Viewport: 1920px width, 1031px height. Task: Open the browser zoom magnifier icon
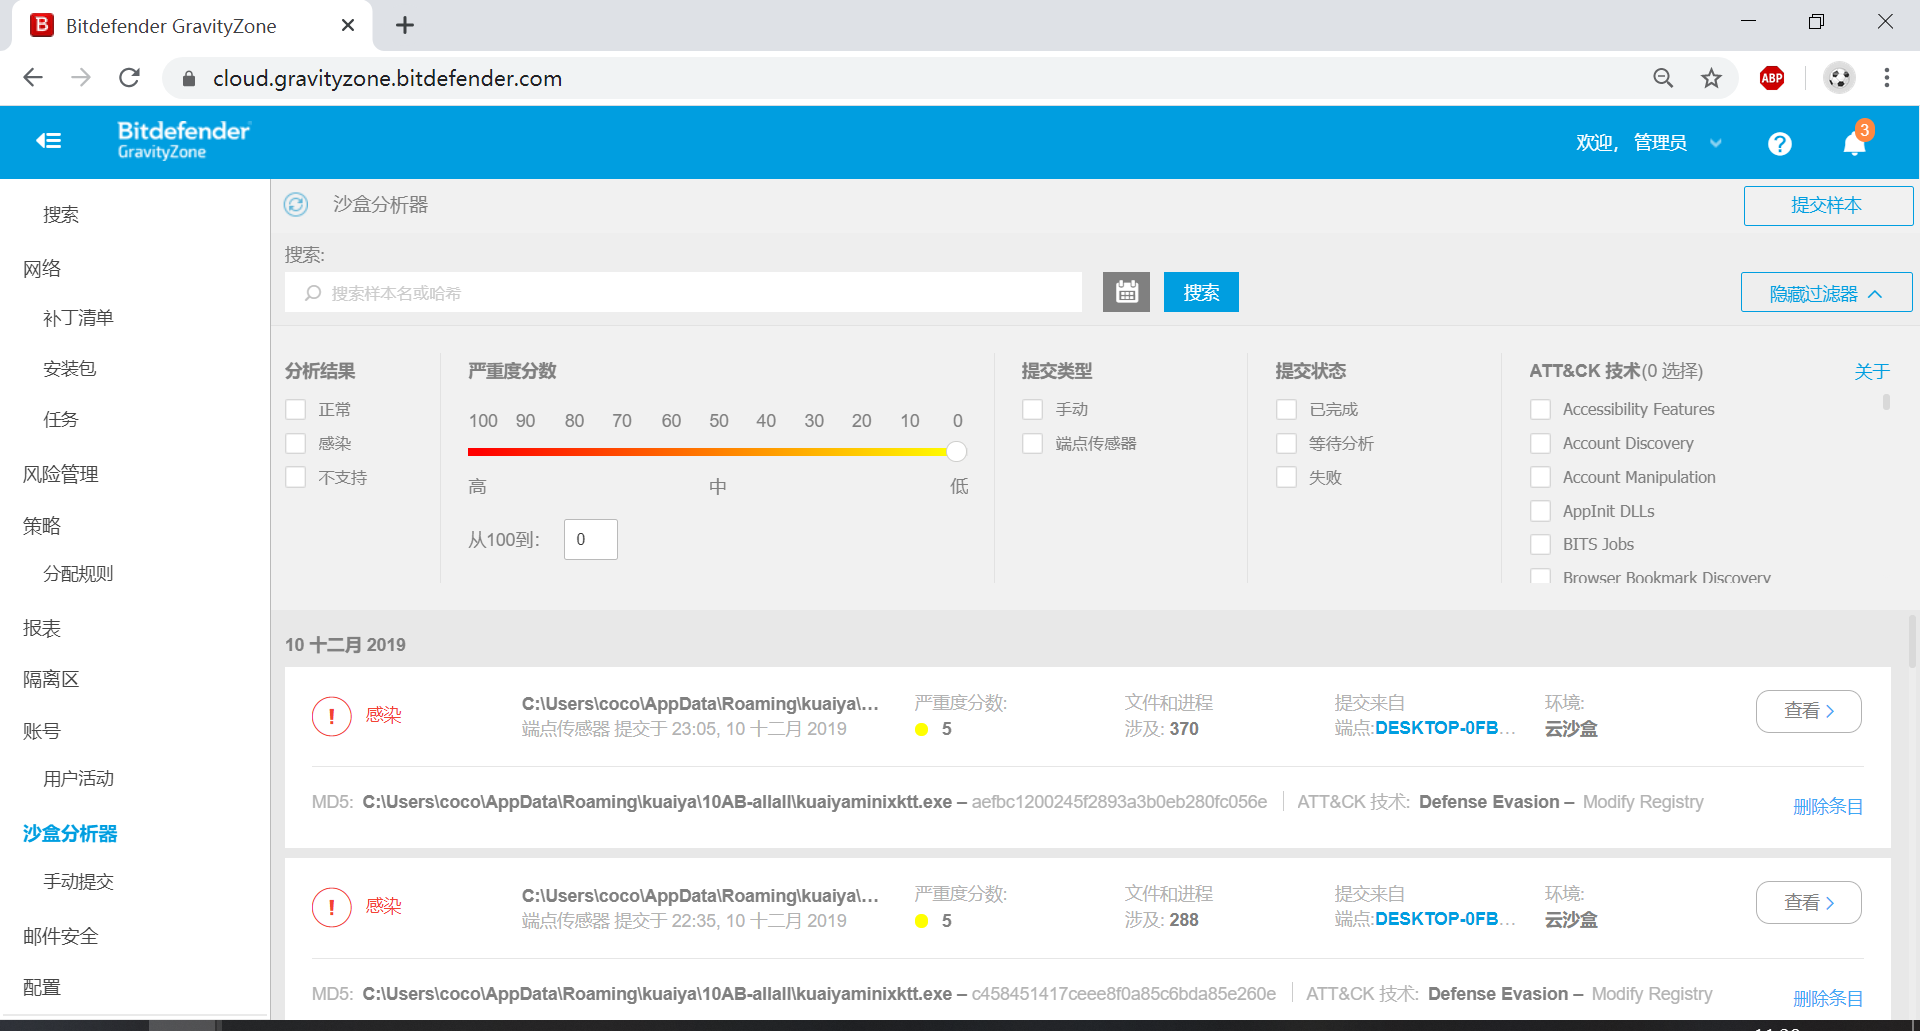[1663, 78]
